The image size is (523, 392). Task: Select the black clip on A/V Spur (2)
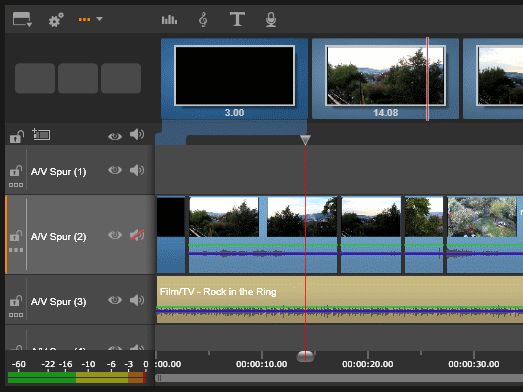[171, 235]
